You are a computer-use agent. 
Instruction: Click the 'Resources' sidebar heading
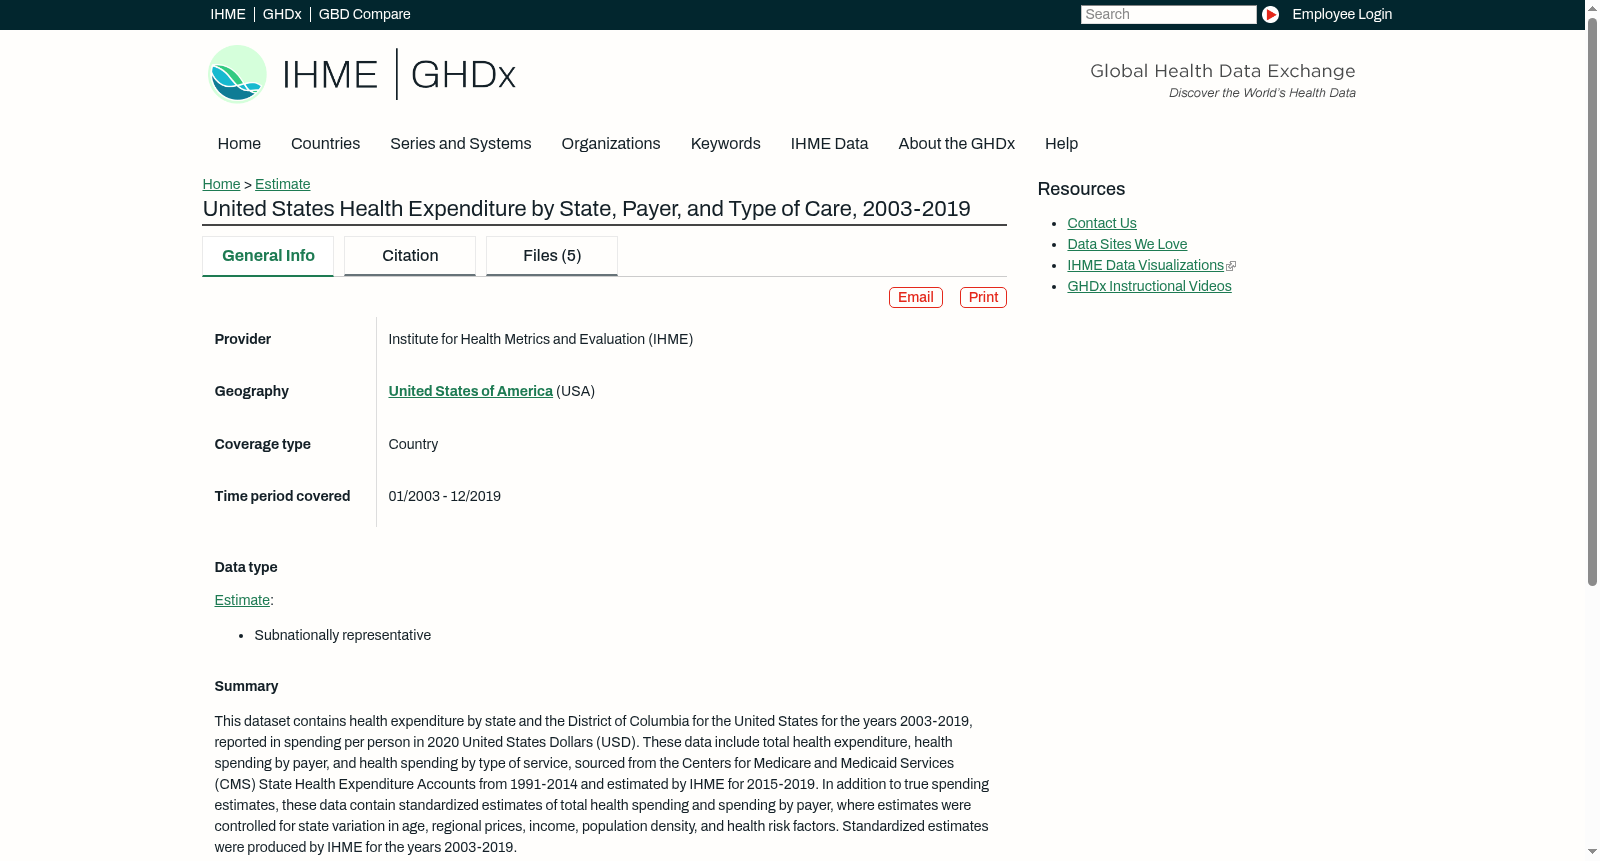point(1081,189)
